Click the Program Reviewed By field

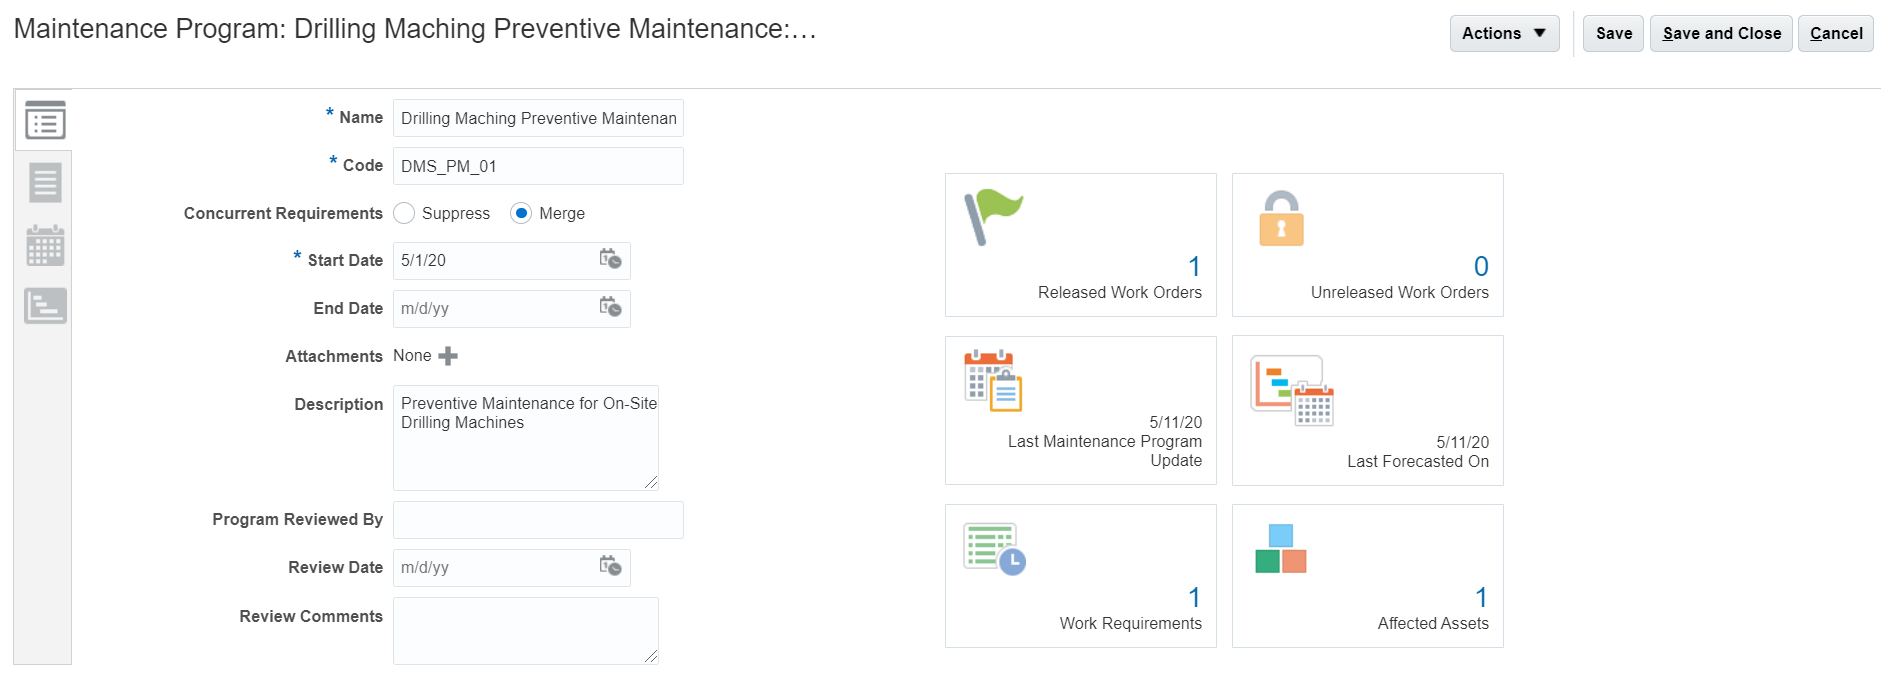point(538,520)
